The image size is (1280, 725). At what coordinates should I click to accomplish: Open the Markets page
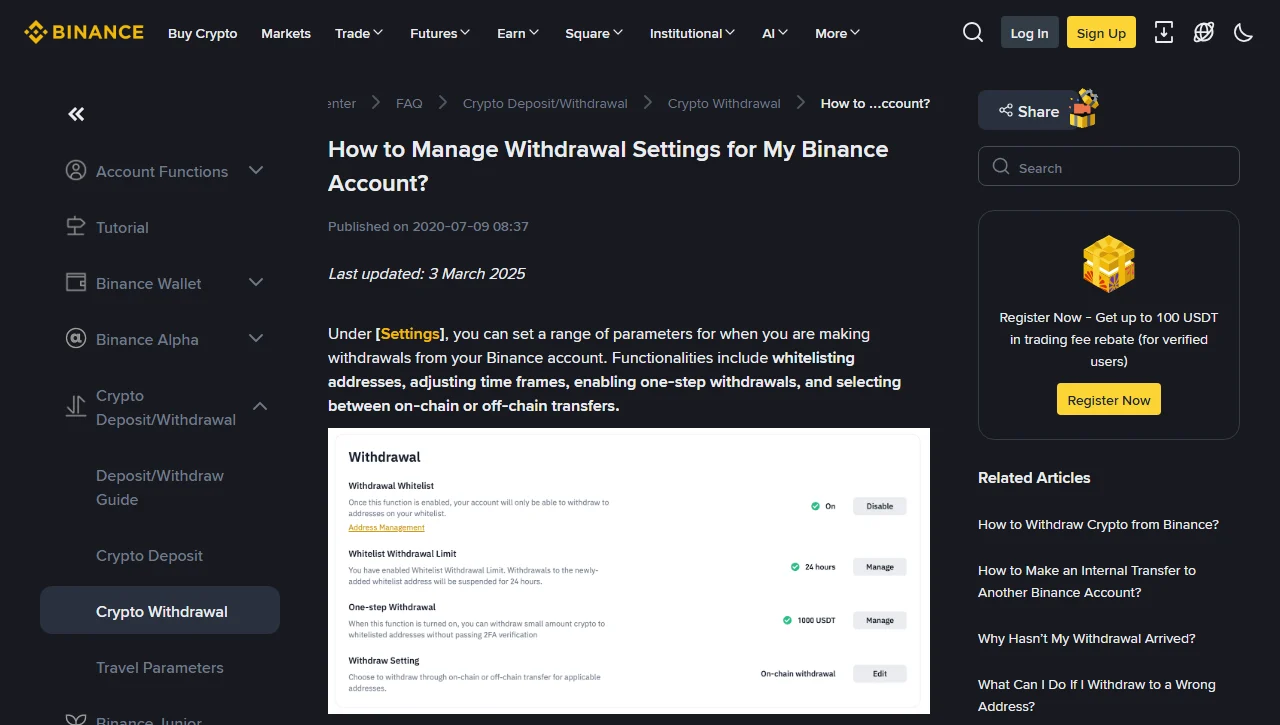[286, 33]
